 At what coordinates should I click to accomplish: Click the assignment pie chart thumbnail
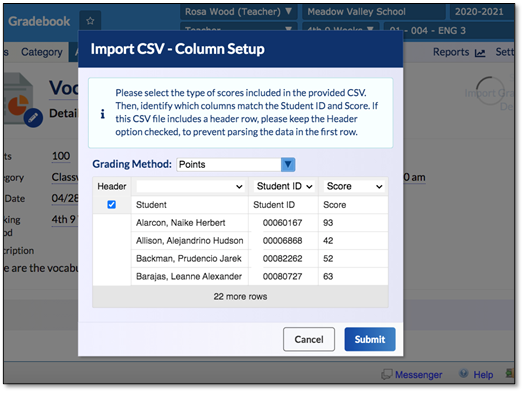[x=18, y=99]
